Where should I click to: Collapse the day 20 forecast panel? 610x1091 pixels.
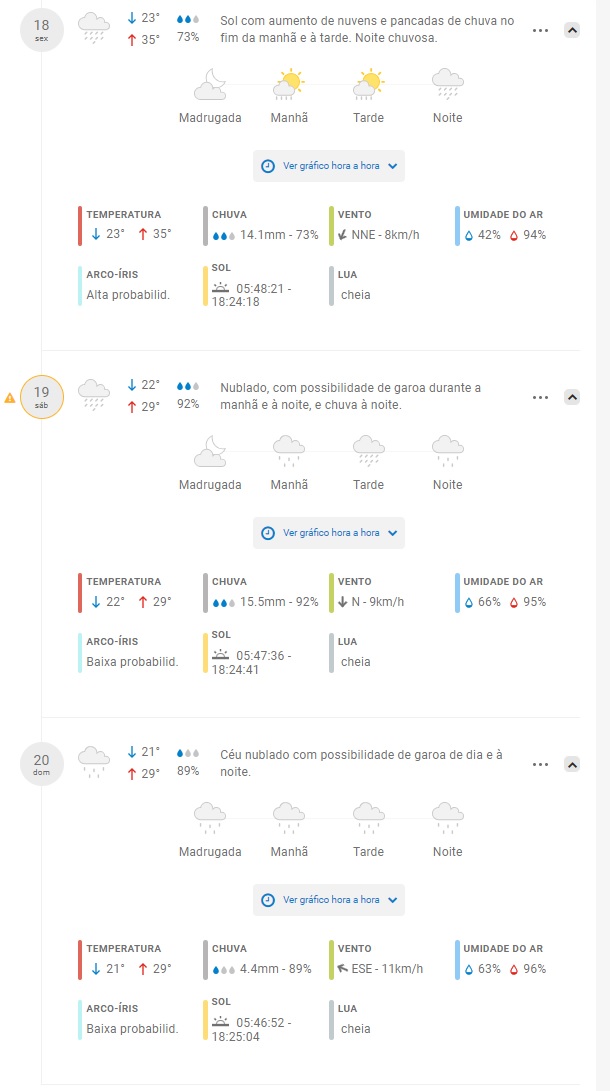click(572, 765)
